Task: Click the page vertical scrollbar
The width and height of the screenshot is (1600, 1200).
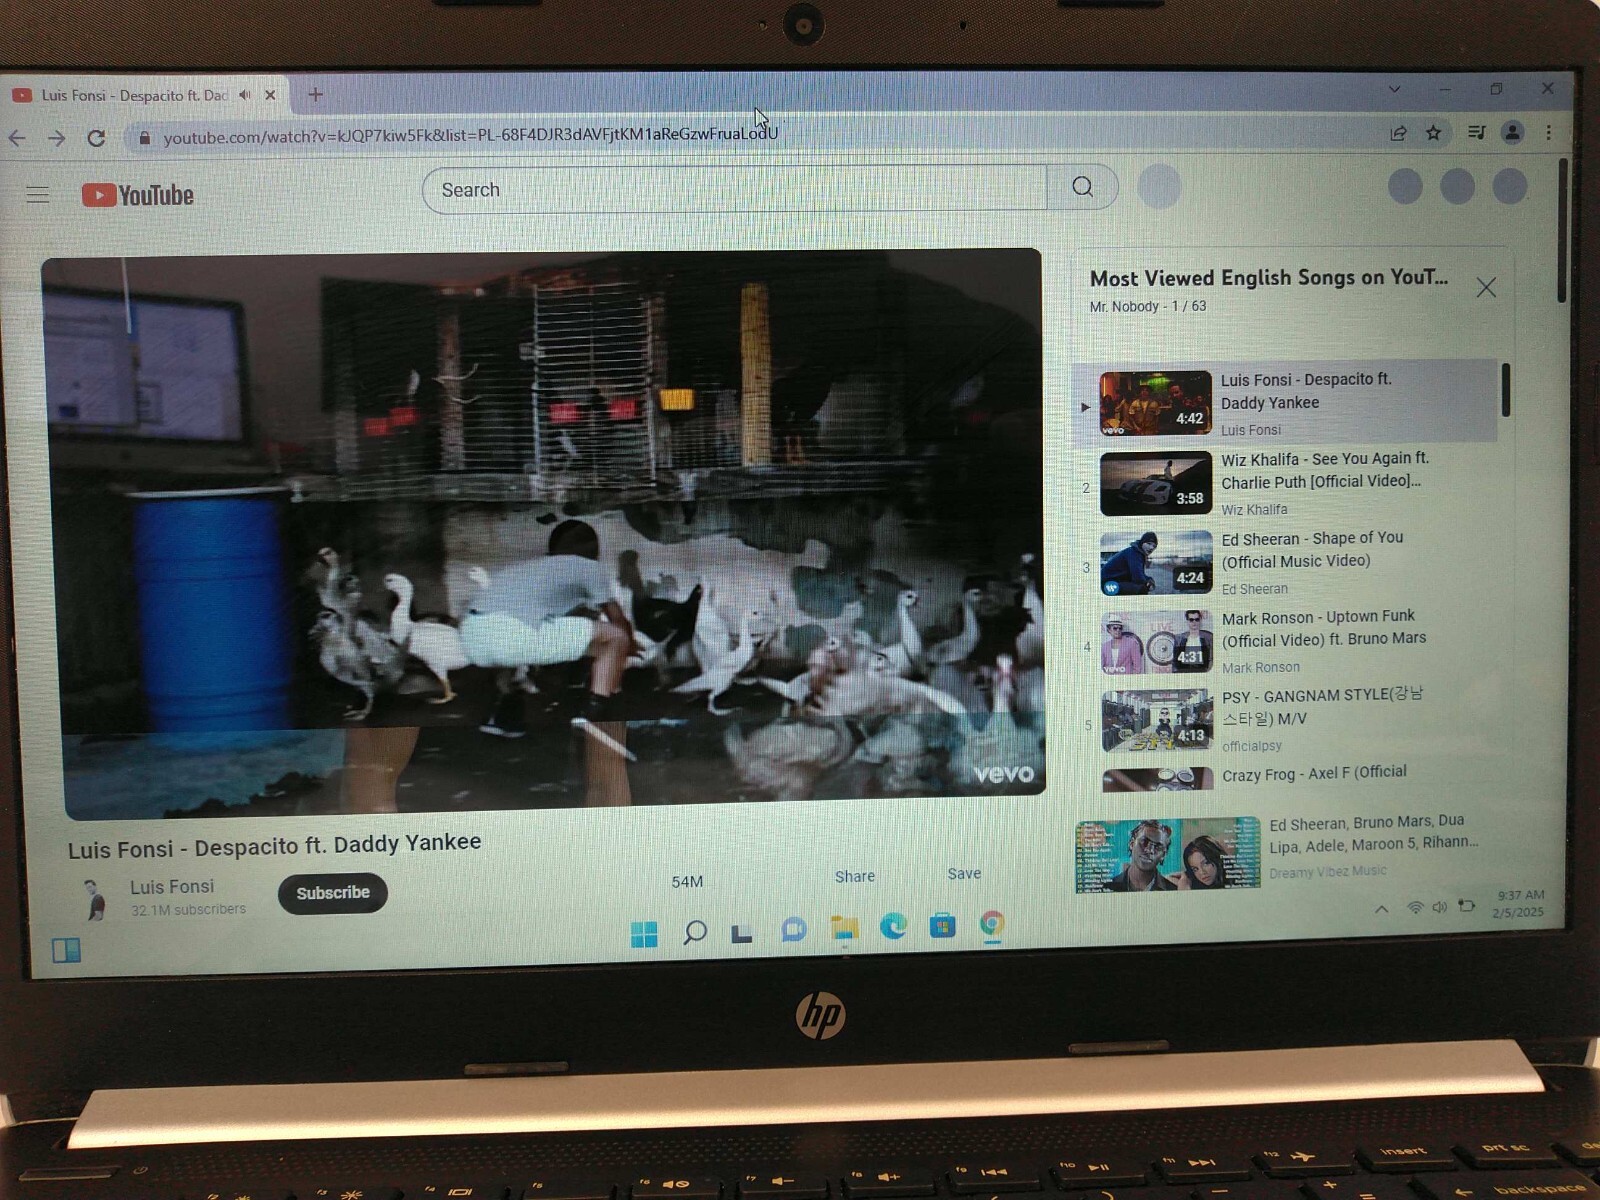Action: point(1562,230)
